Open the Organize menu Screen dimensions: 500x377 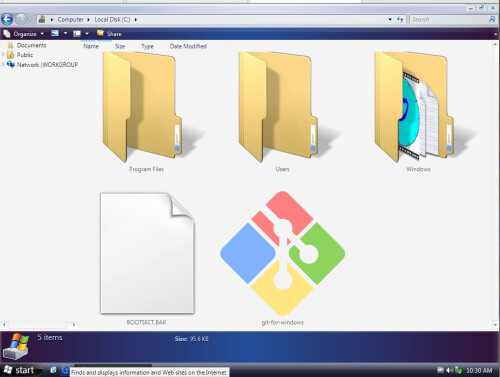click(24, 34)
